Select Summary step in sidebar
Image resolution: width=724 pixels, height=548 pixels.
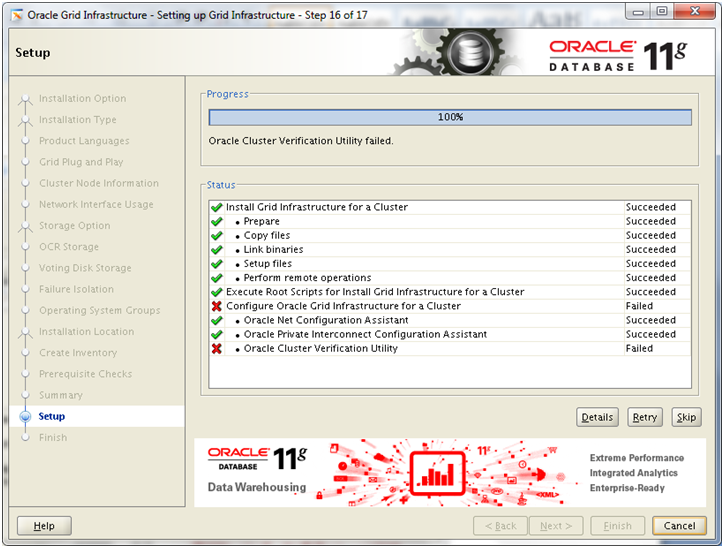(61, 395)
